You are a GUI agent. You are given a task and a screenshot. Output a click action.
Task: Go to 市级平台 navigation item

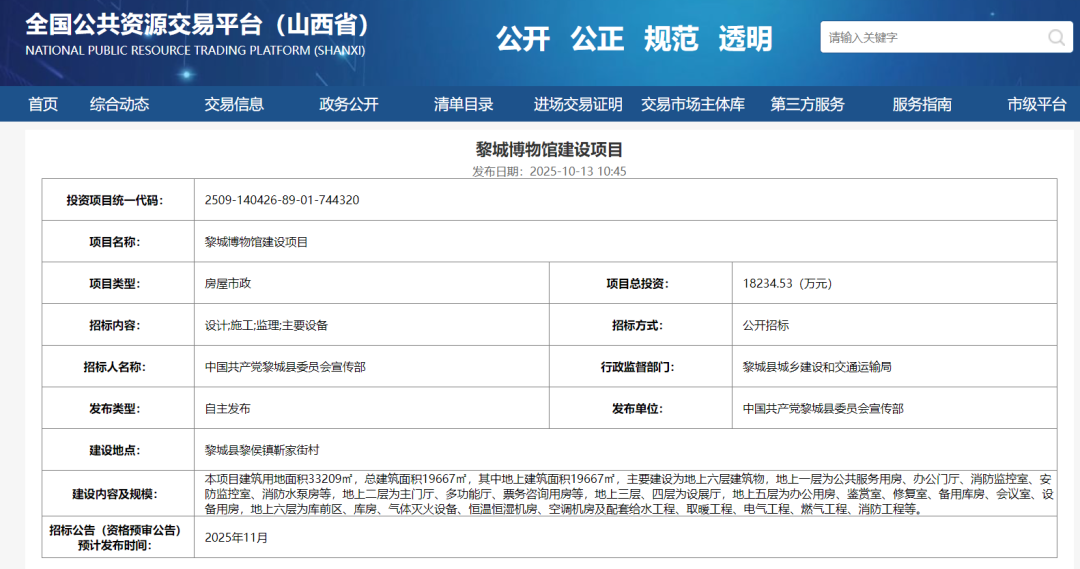[x=1037, y=104]
